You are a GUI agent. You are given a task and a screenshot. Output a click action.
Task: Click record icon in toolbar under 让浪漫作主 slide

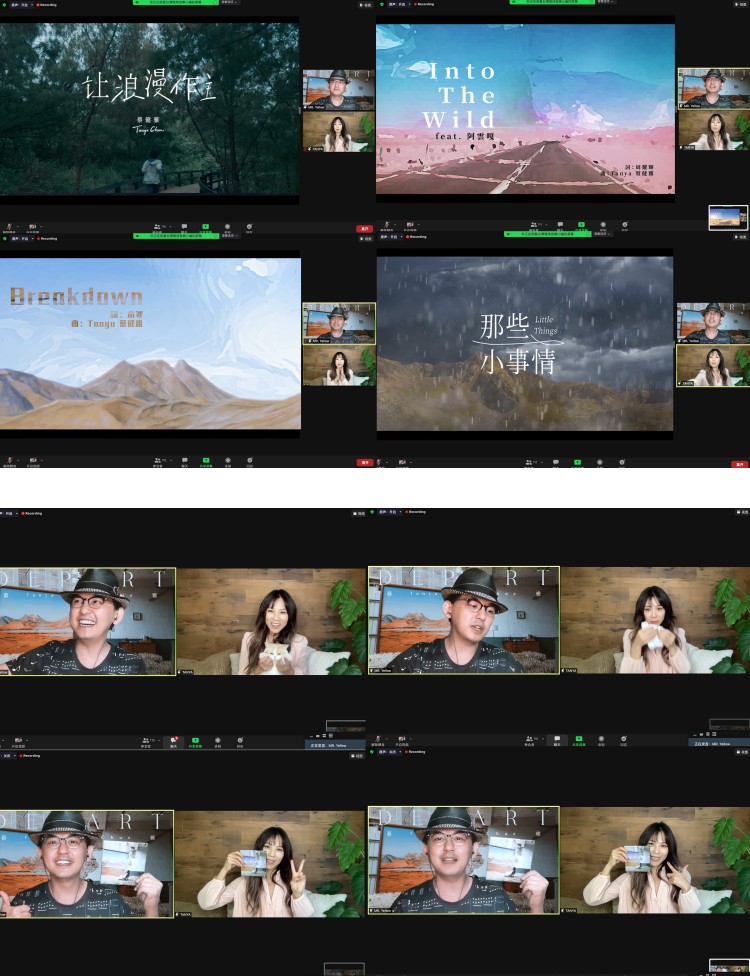pos(227,227)
